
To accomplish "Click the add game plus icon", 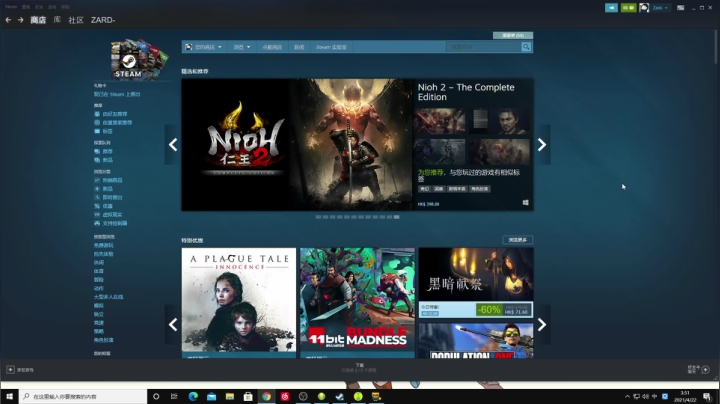I will point(10,370).
